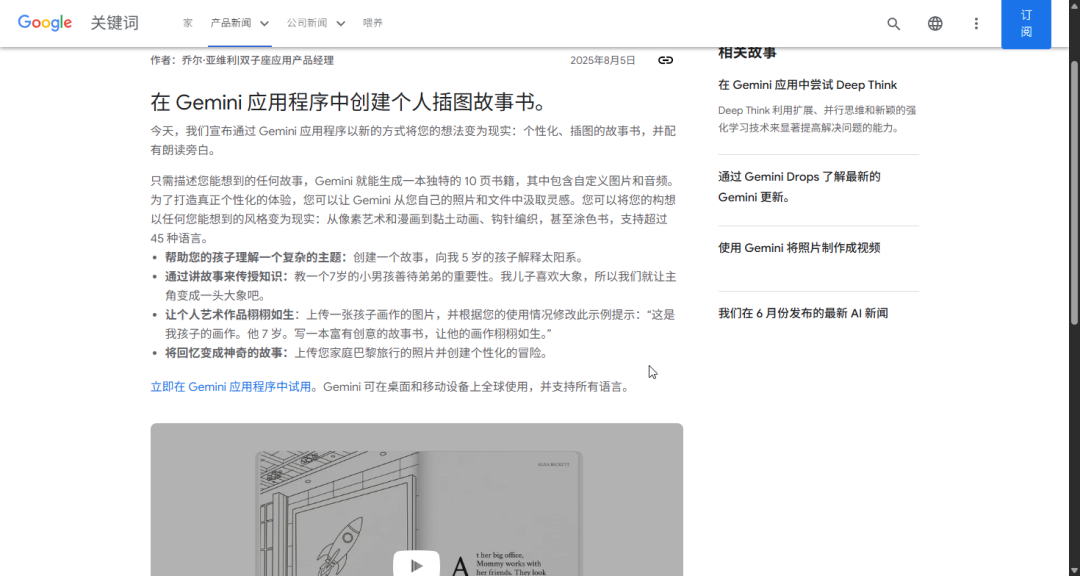Click headline 在 Gemini 应用程序中创建个人插图故事书
The image size is (1080, 576).
350,102
